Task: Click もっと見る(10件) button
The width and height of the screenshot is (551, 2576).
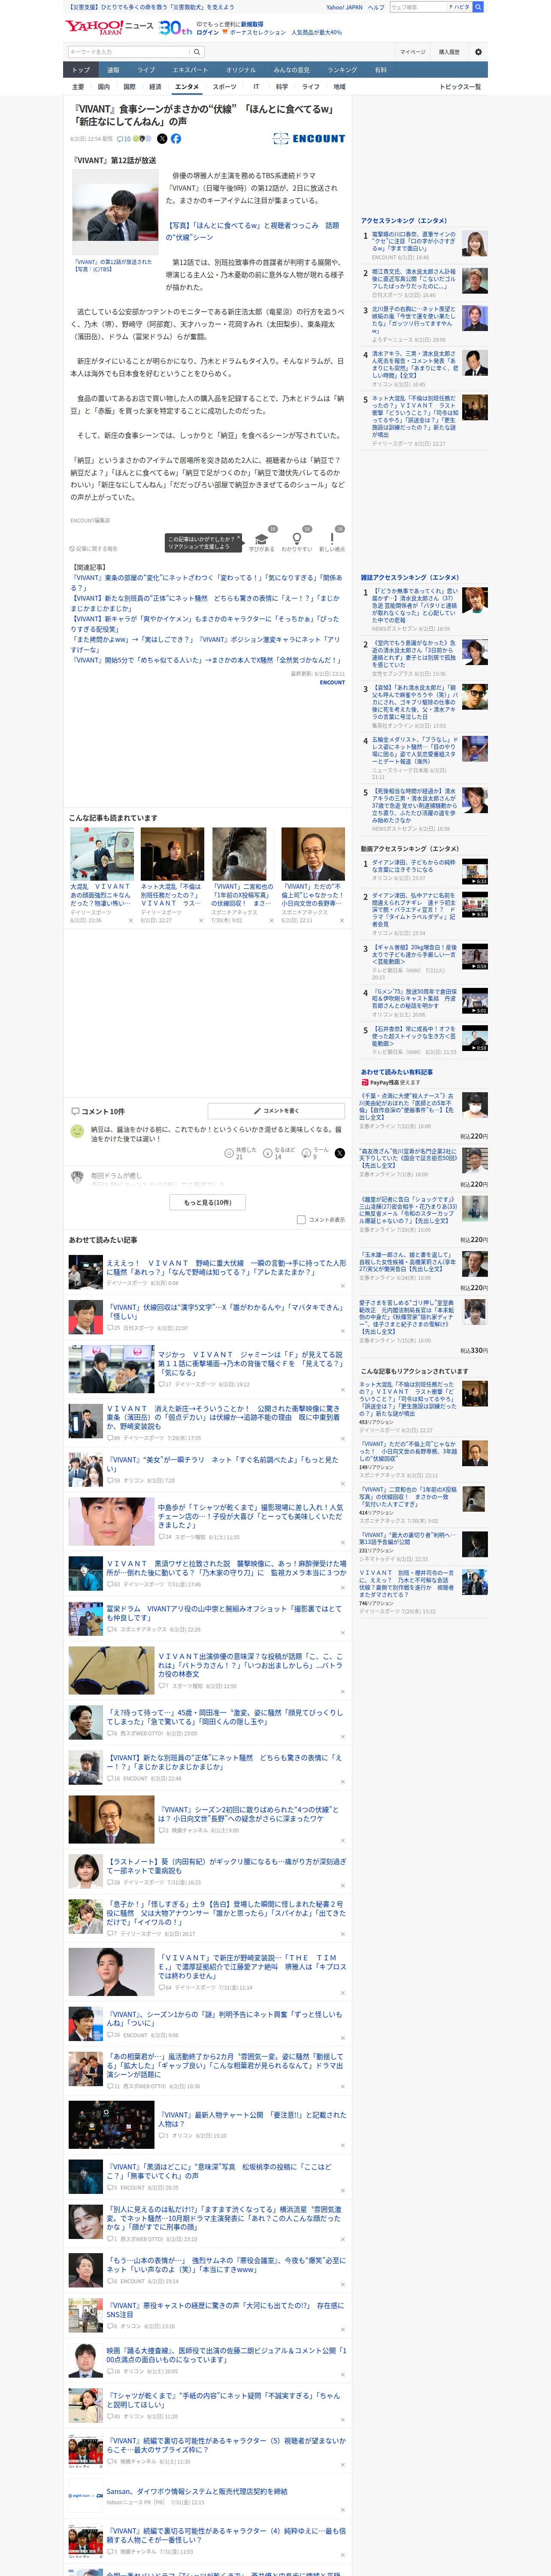Action: (208, 1202)
